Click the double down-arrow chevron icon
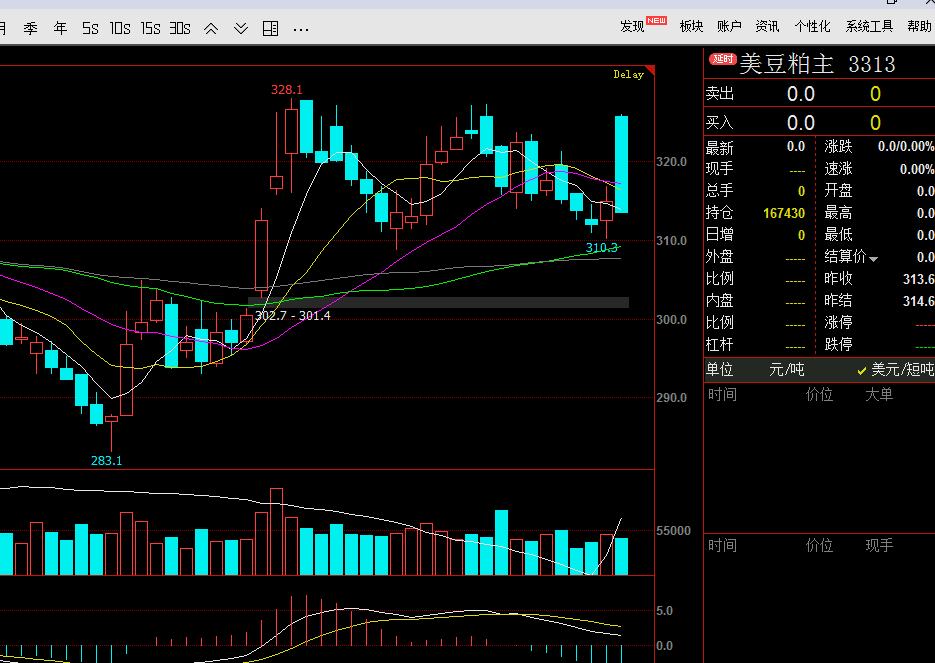Image resolution: width=935 pixels, height=663 pixels. [x=241, y=28]
